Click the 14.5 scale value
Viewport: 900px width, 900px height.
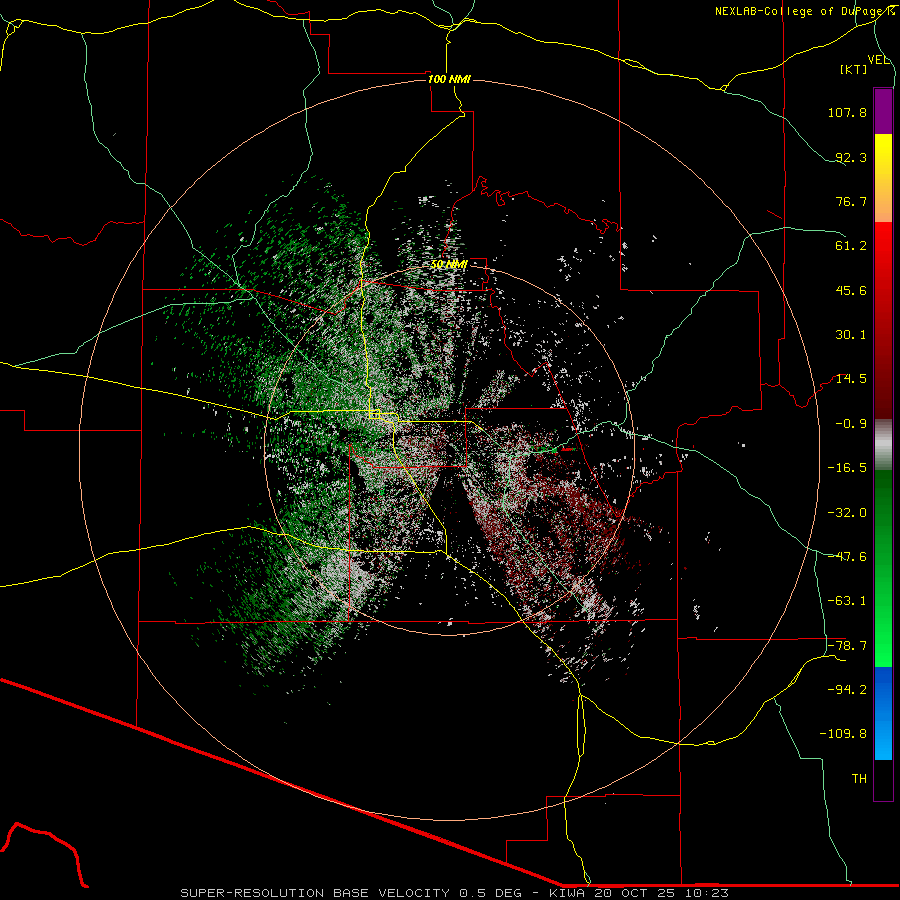(851, 379)
